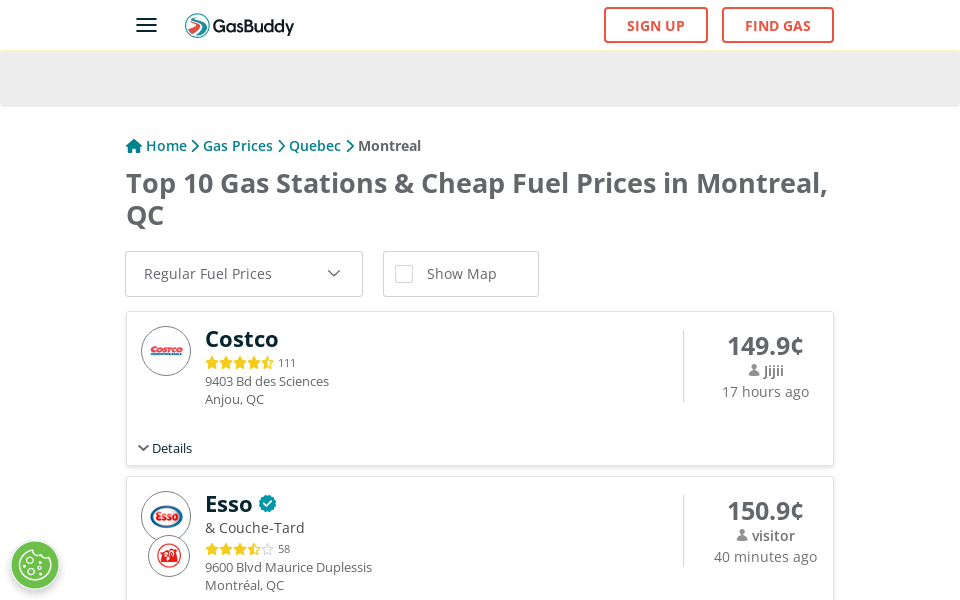The height and width of the screenshot is (600, 960).
Task: Click the FIND GAS button
Action: (x=778, y=25)
